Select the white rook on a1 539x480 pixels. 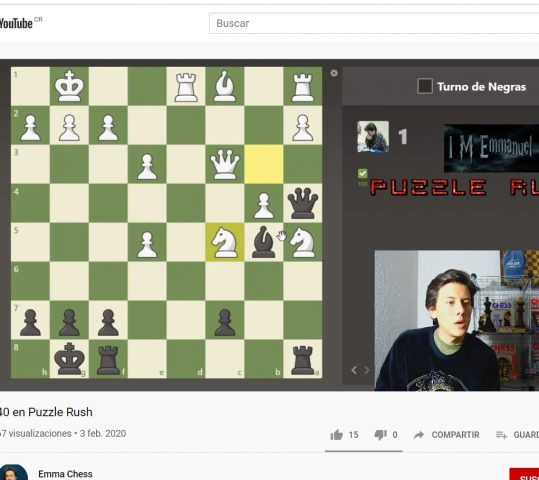tap(302, 87)
